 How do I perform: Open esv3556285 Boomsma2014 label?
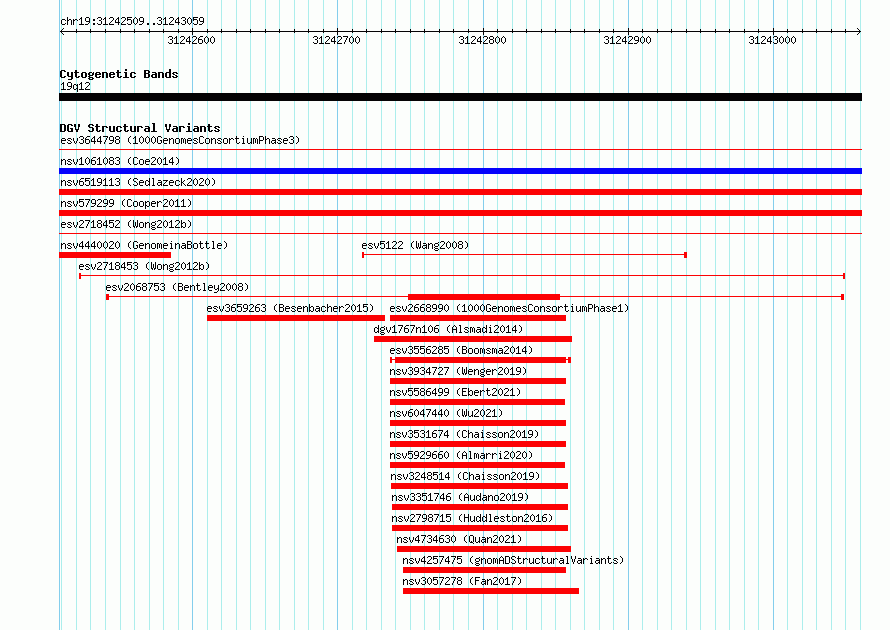click(x=461, y=350)
